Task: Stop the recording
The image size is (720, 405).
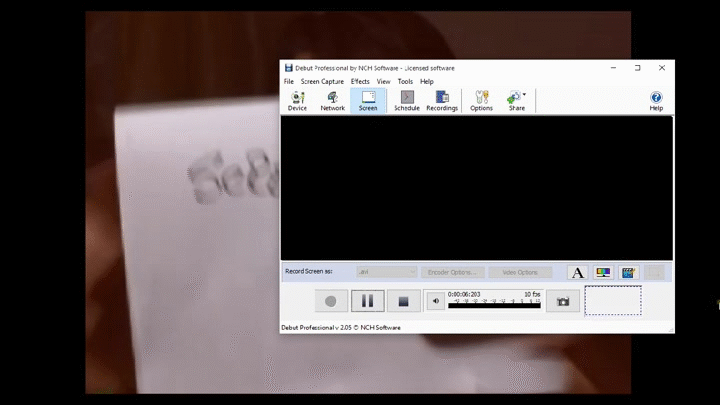Action: click(x=403, y=300)
